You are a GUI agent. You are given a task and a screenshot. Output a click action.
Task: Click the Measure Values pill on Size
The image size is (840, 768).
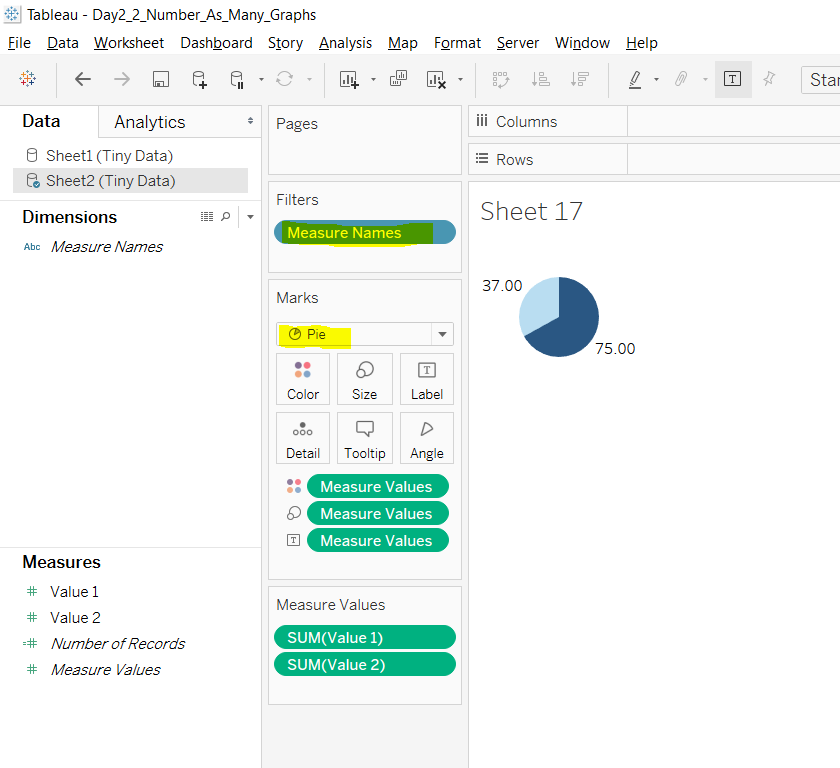378,513
